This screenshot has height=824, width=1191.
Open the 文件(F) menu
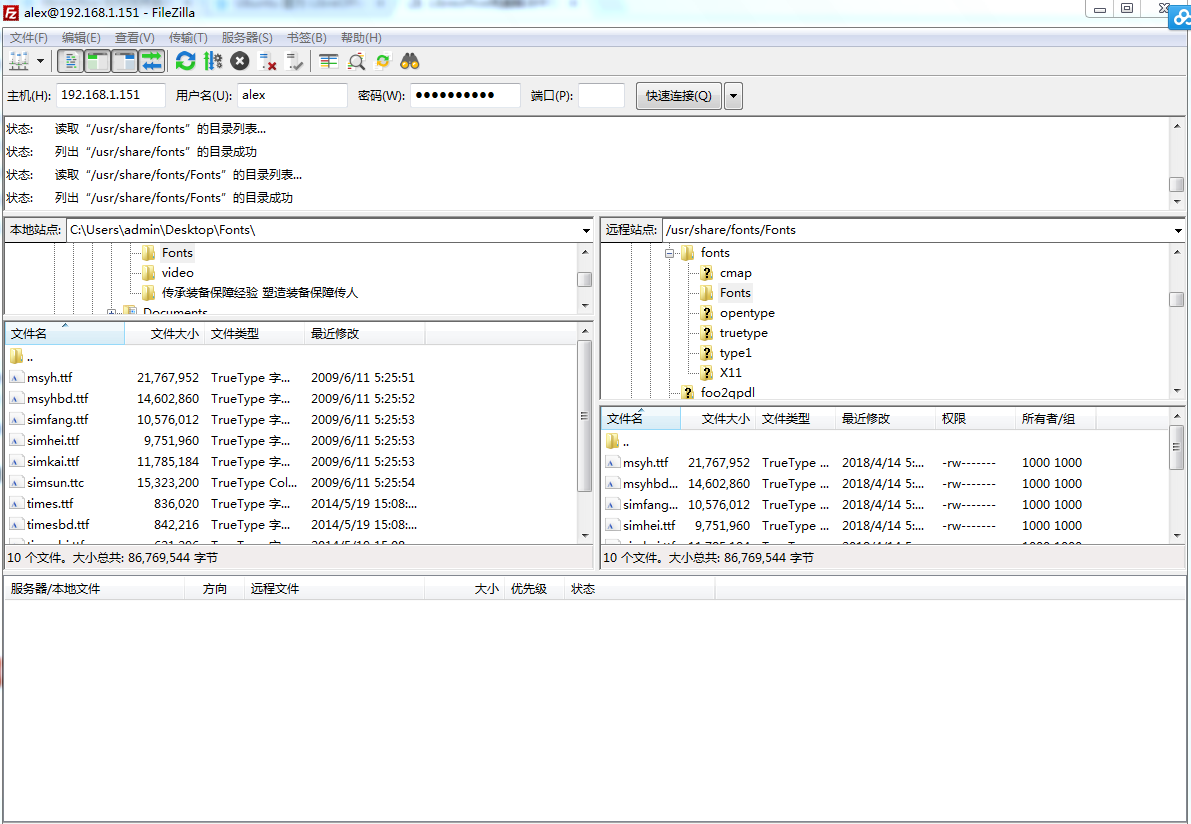(x=29, y=38)
